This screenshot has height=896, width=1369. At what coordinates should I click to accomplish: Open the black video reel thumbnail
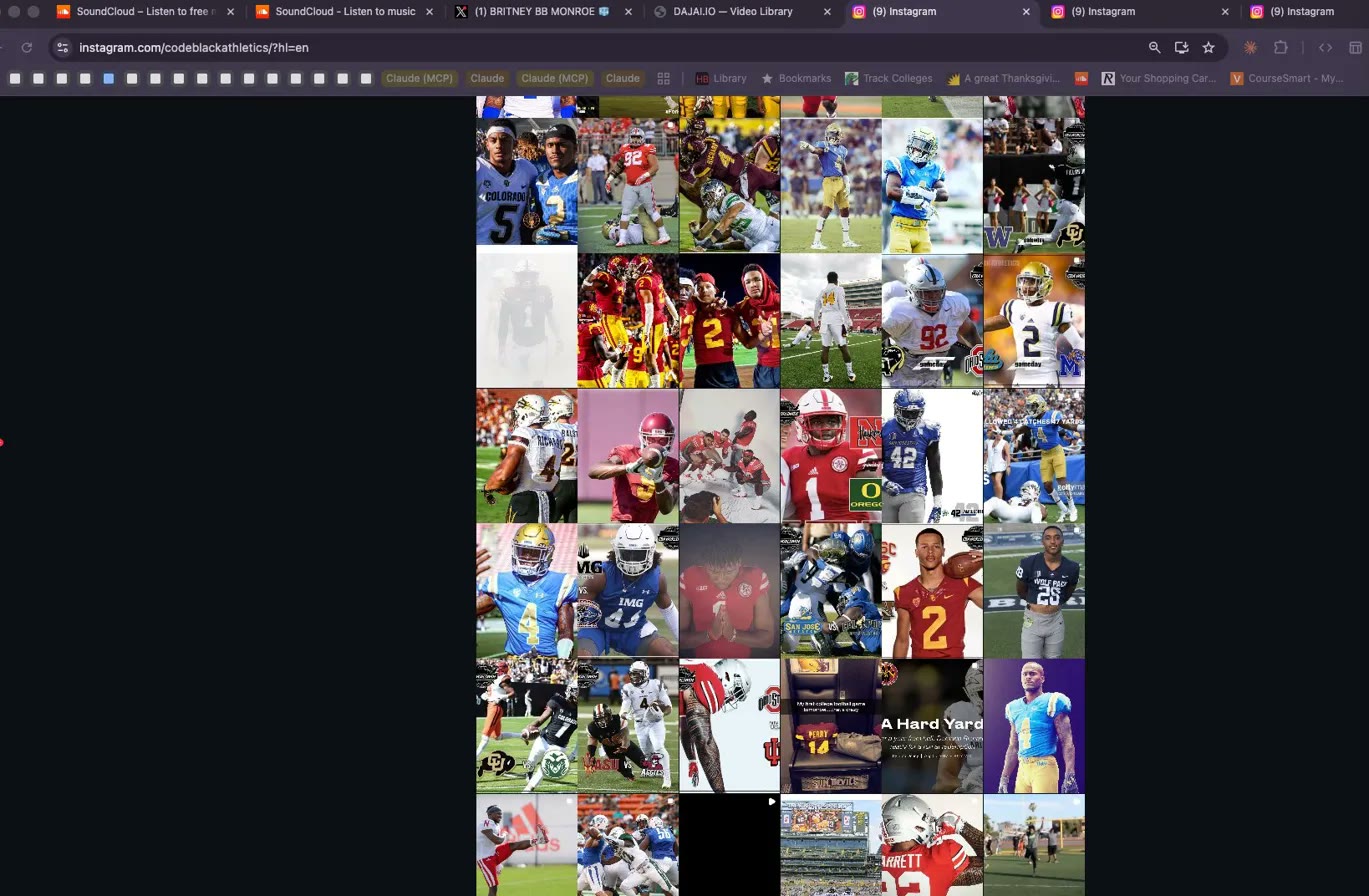coord(729,845)
